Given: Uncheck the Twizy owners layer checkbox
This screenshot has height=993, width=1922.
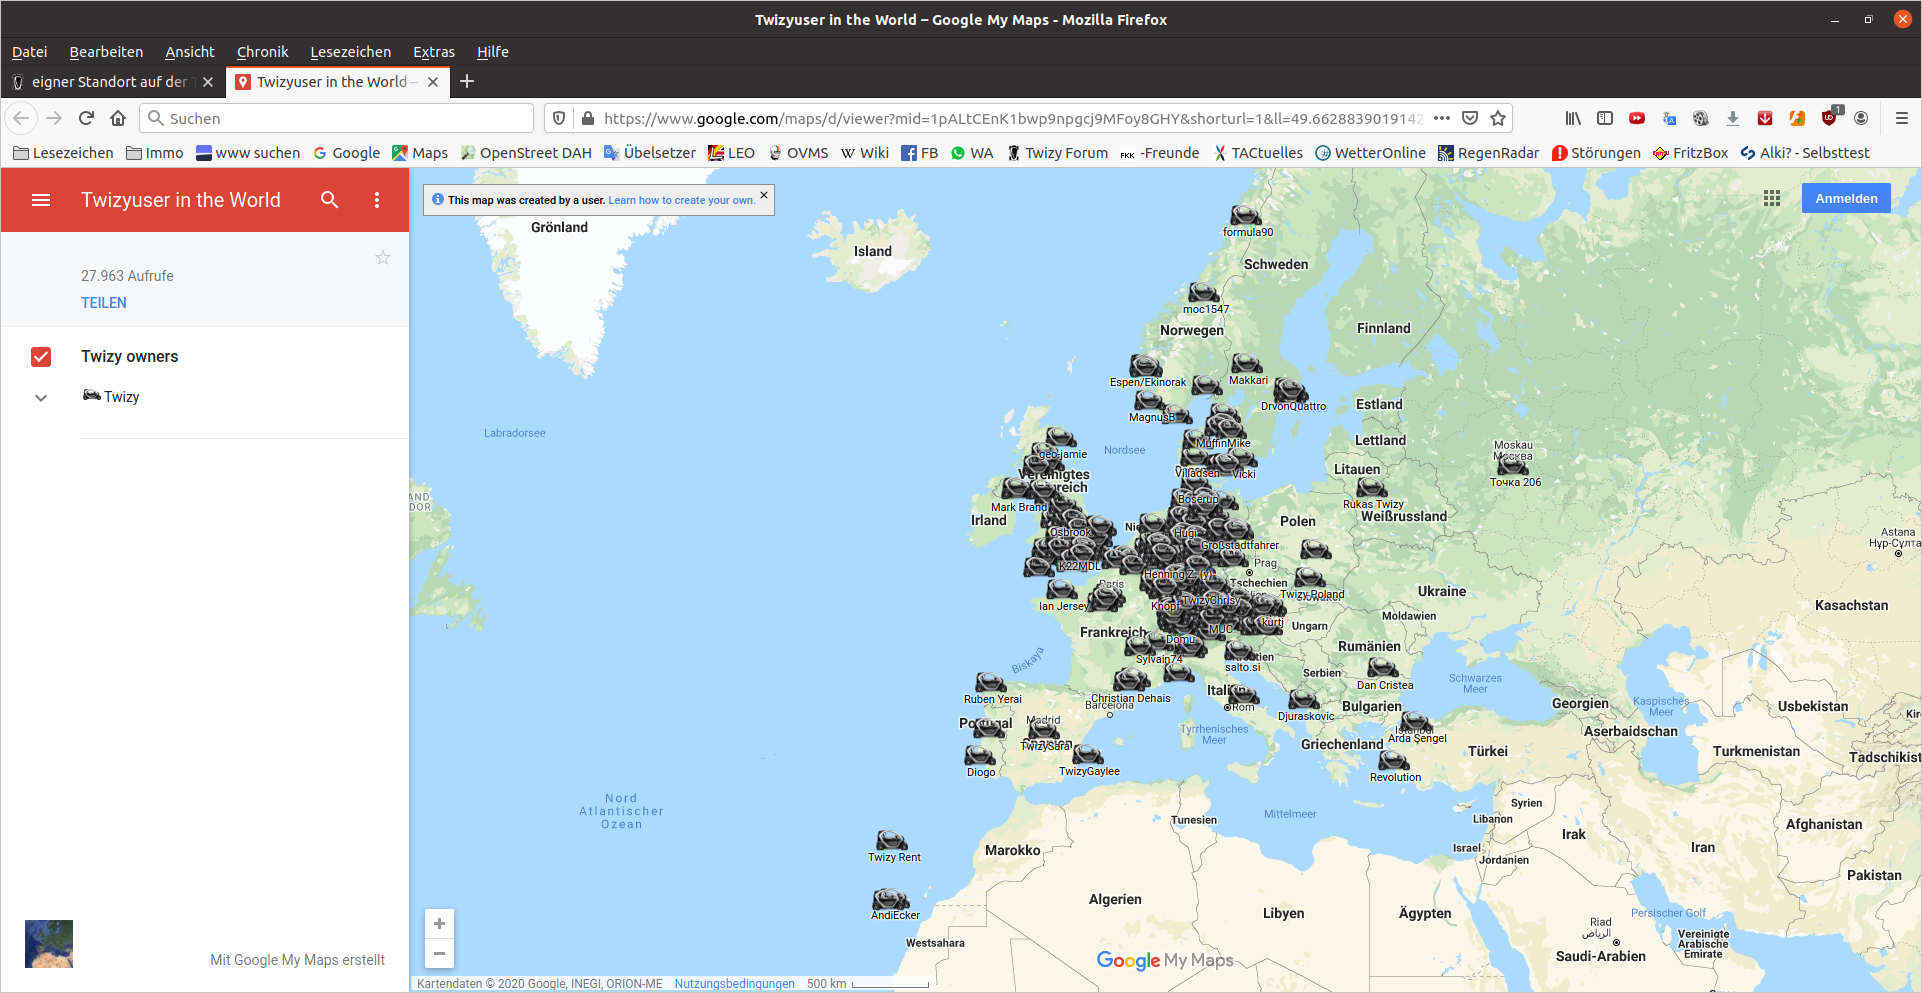Looking at the screenshot, I should tap(41, 357).
